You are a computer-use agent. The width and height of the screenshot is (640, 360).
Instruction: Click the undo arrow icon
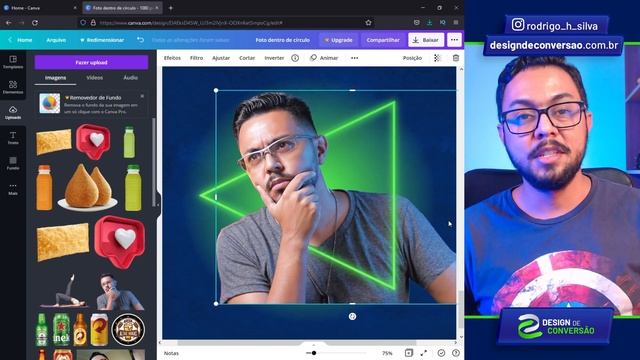click(x=140, y=40)
